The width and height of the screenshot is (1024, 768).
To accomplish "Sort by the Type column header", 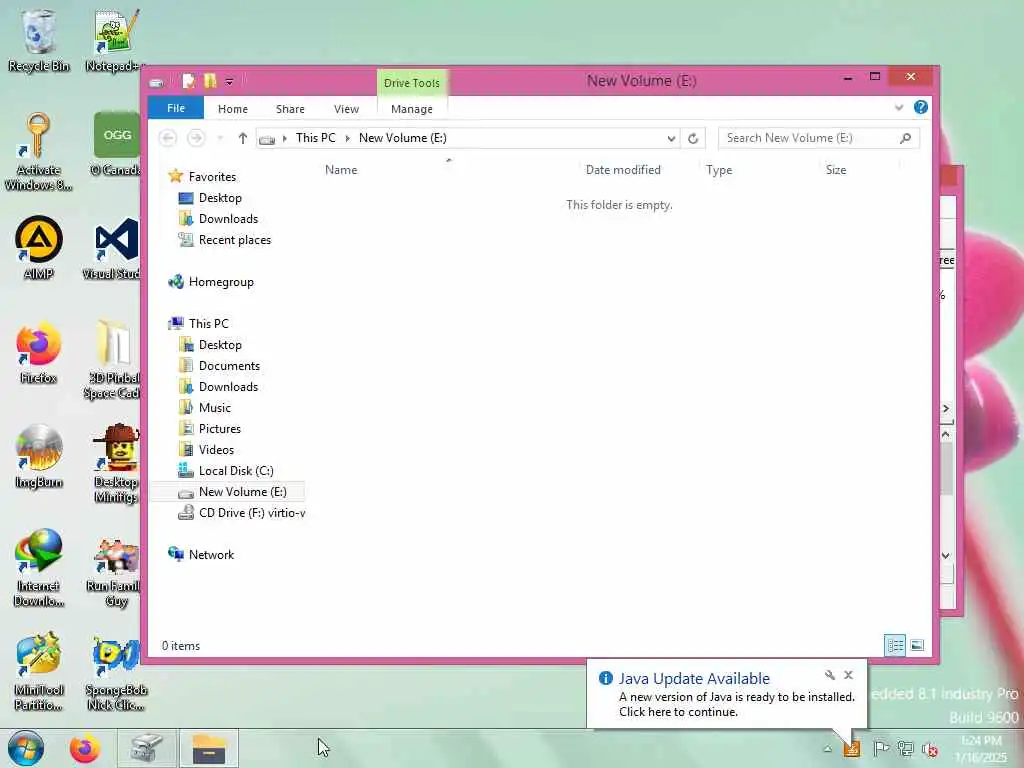I will [x=718, y=170].
